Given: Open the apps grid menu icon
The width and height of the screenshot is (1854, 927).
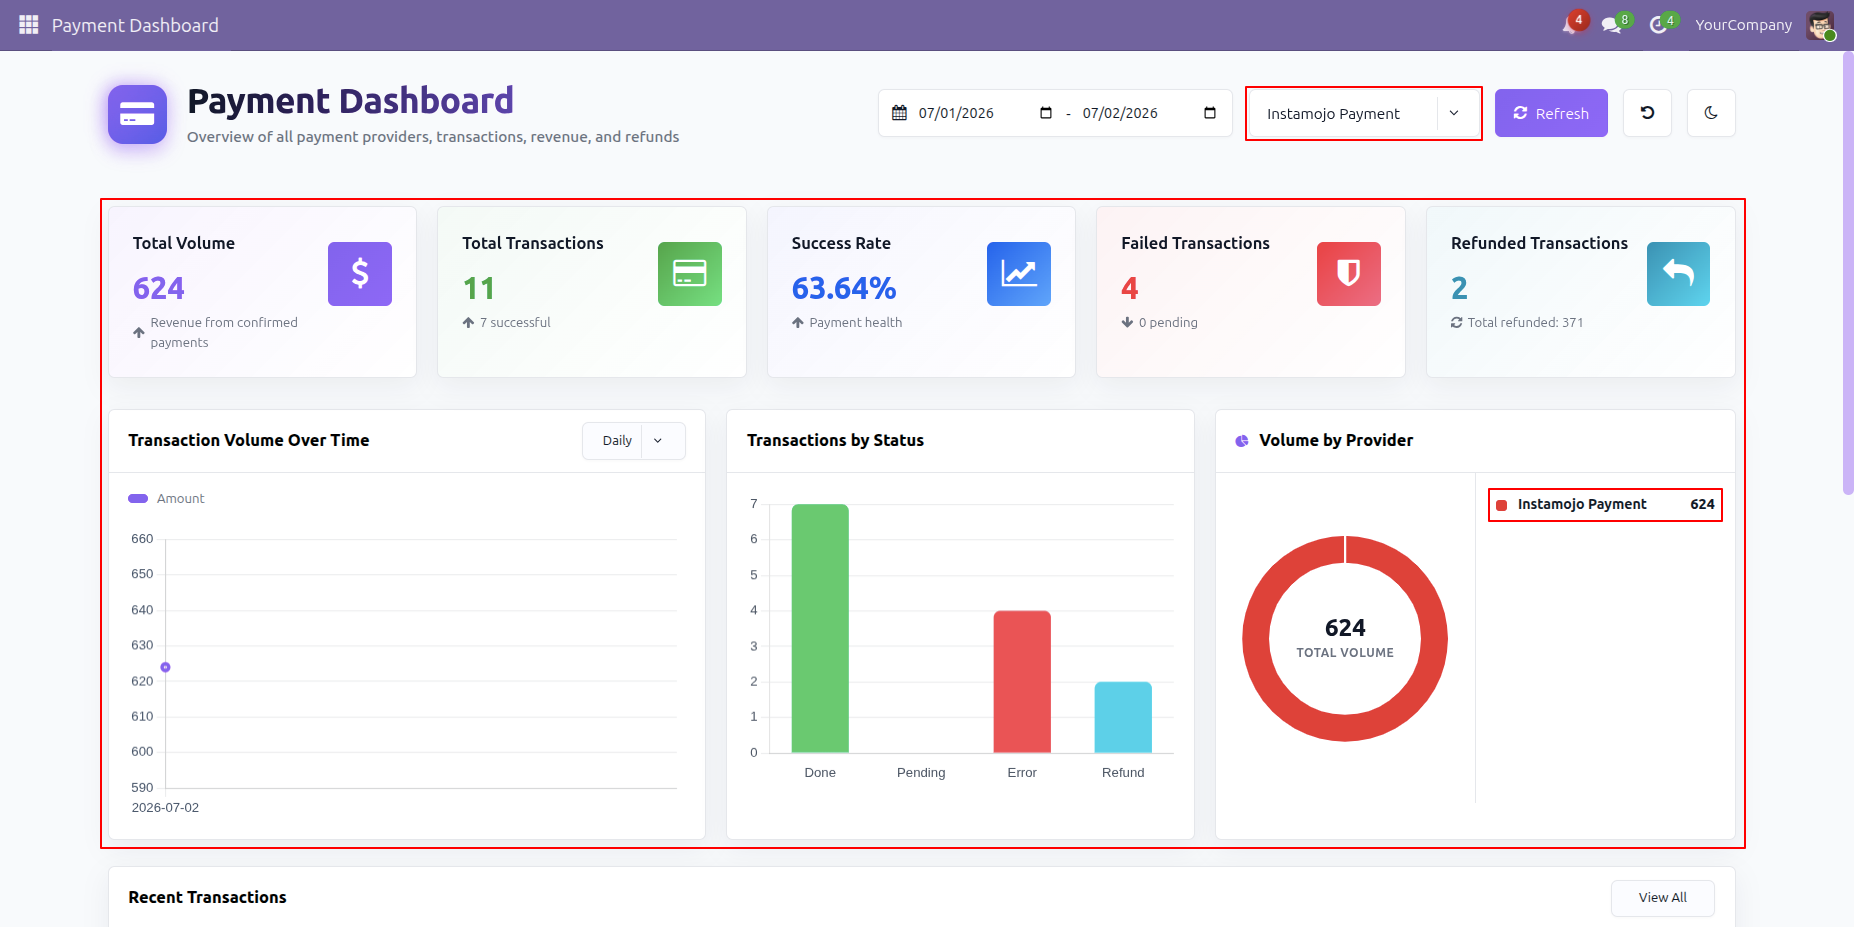Looking at the screenshot, I should pyautogui.click(x=28, y=25).
